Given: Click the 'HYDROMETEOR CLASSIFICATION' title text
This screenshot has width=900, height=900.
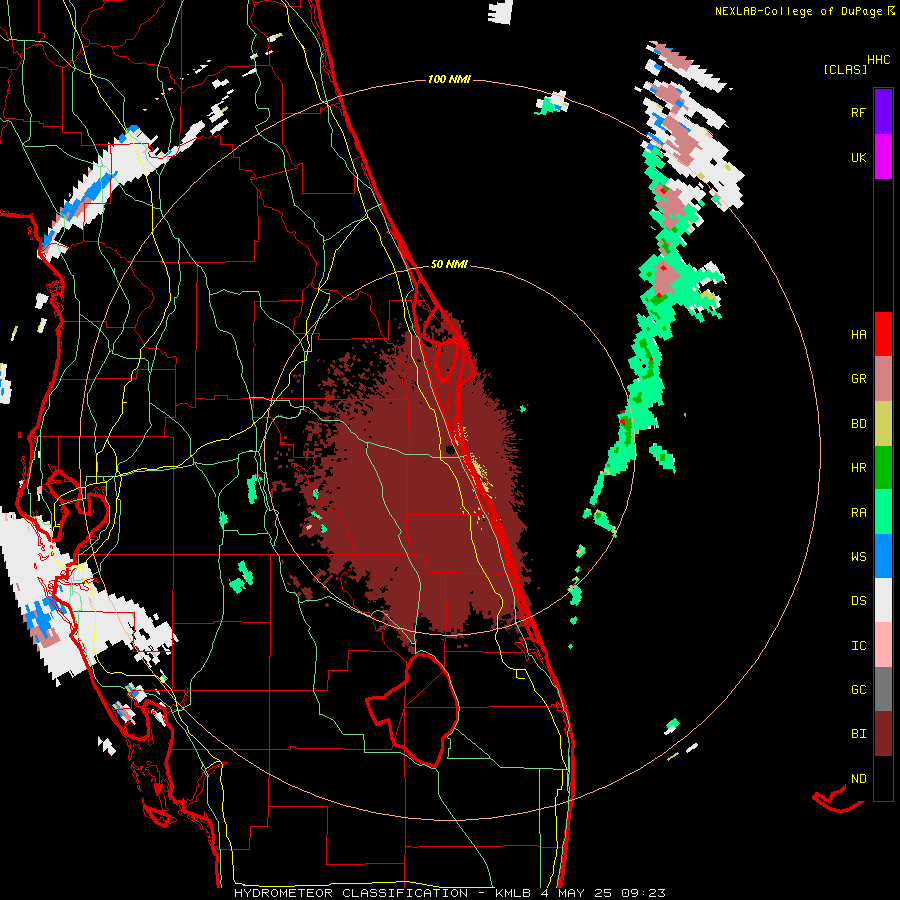Looking at the screenshot, I should [x=351, y=893].
